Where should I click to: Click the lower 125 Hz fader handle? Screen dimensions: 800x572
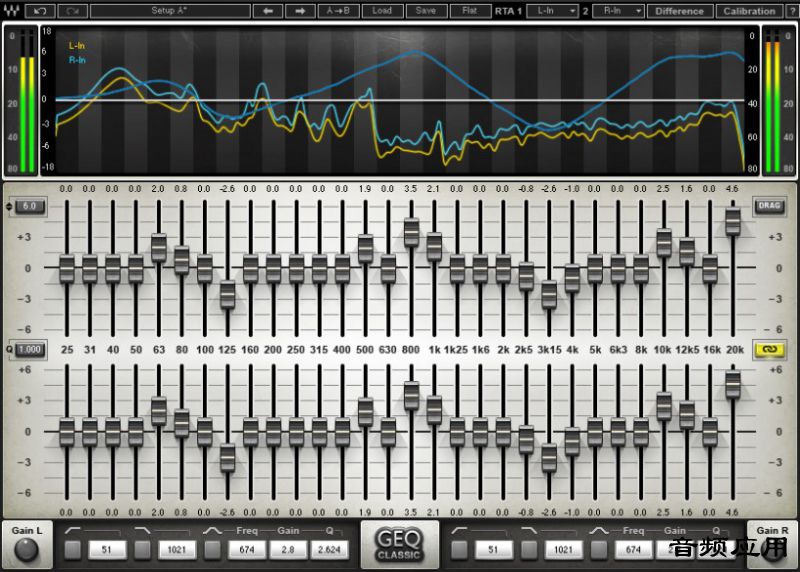tap(228, 458)
